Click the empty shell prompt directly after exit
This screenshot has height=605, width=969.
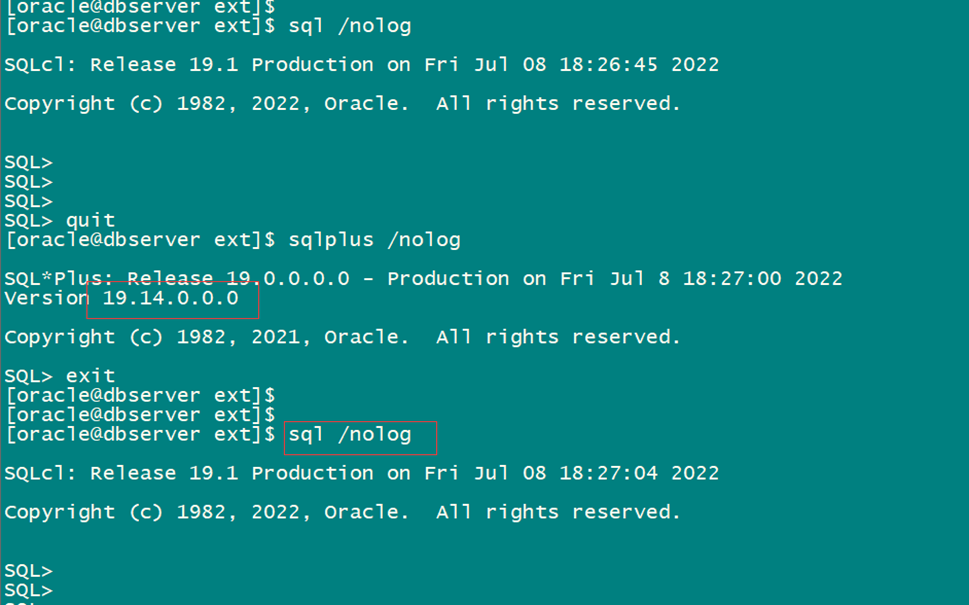[x=140, y=396]
